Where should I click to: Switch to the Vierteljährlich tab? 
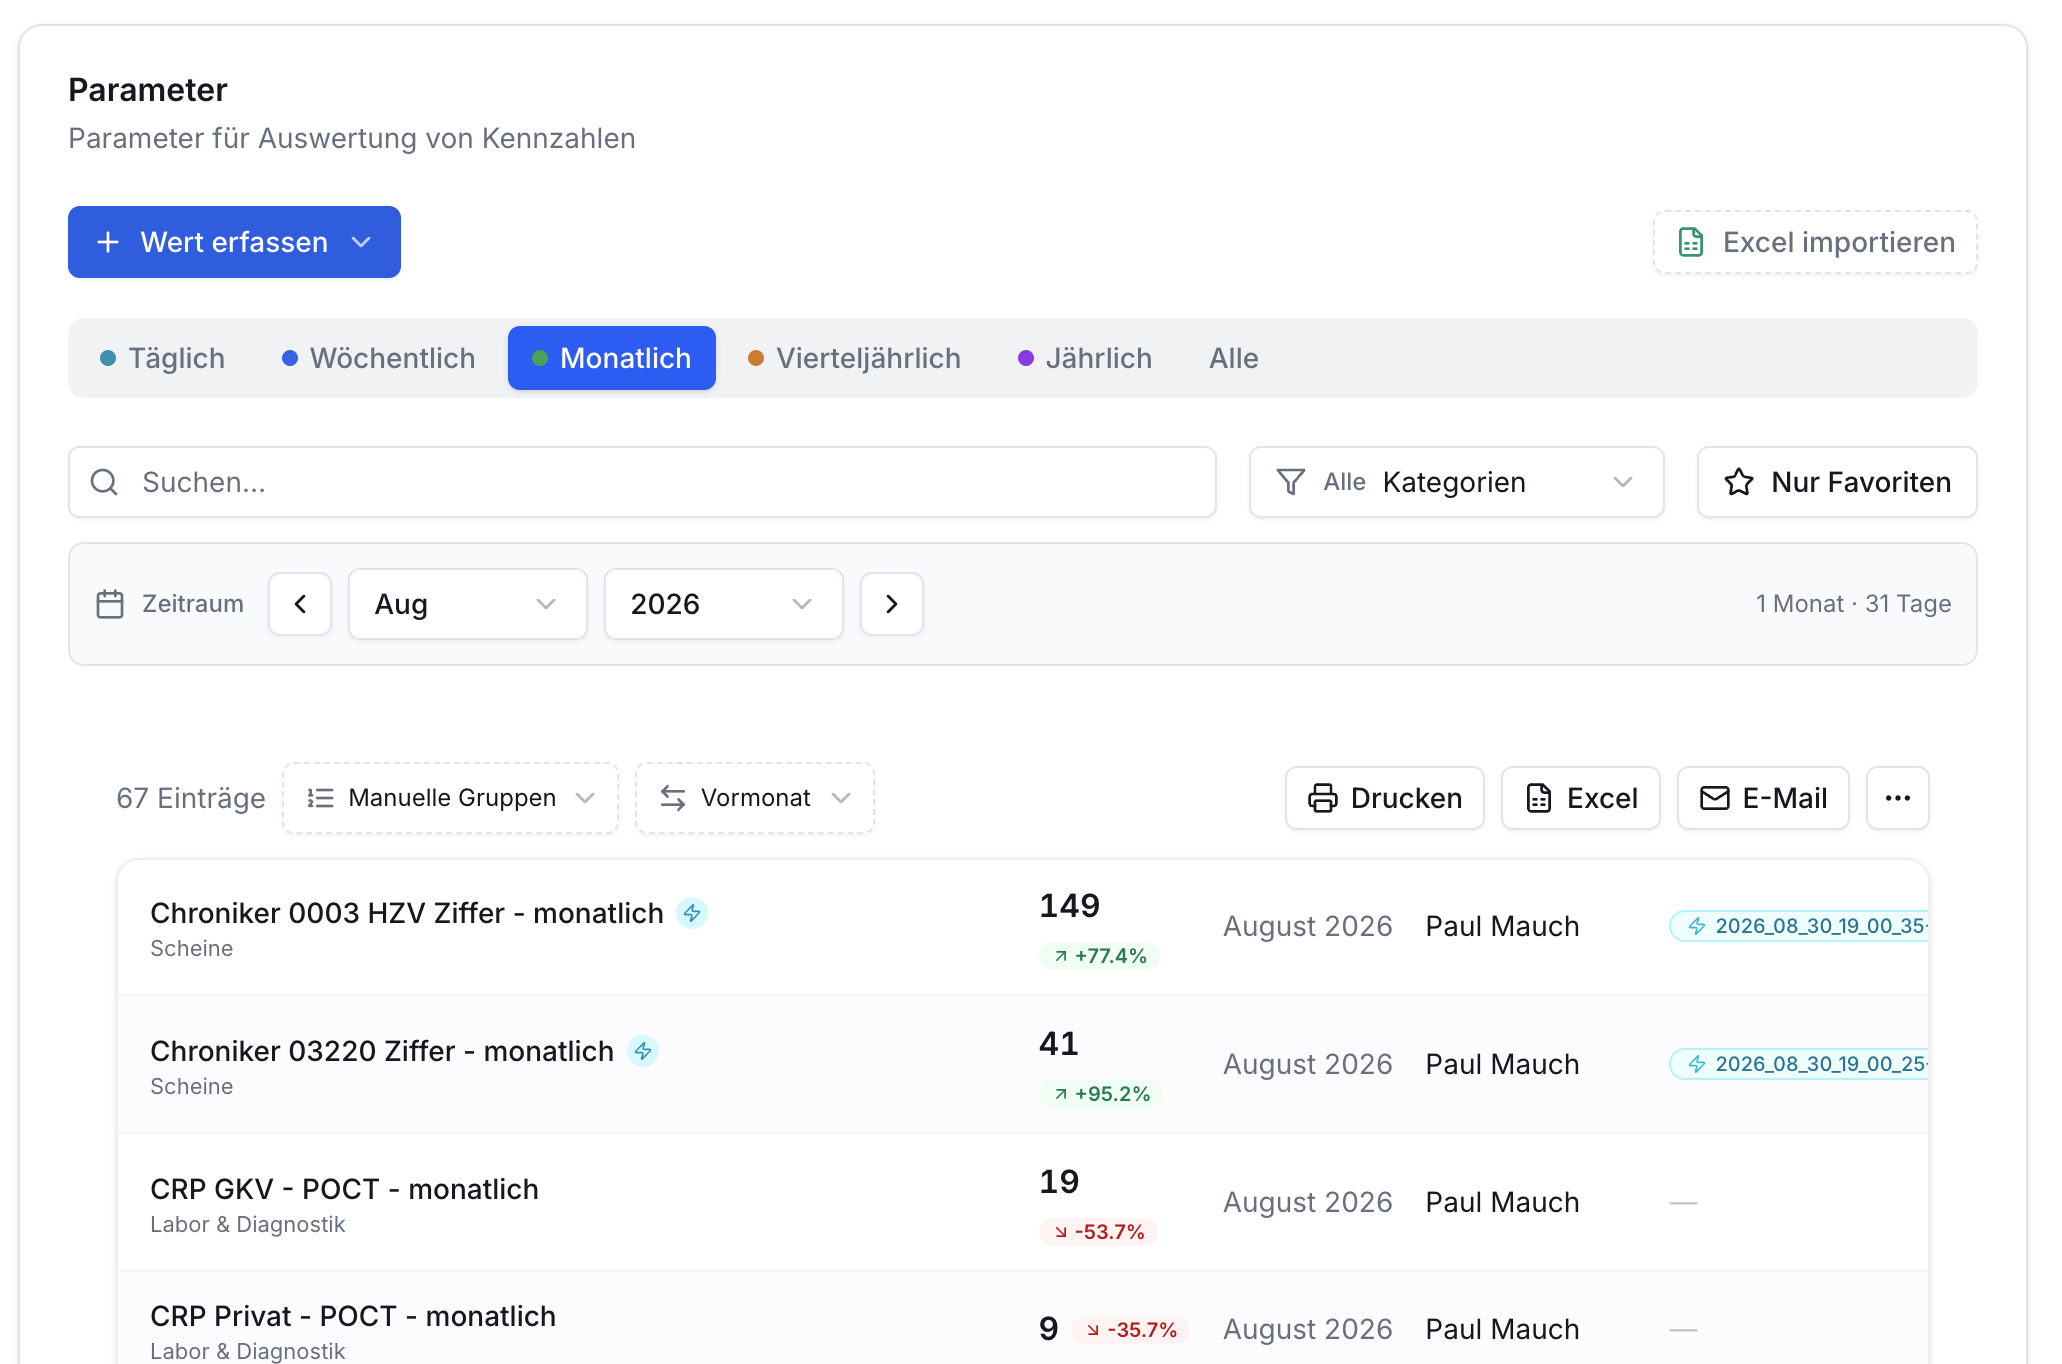point(854,358)
